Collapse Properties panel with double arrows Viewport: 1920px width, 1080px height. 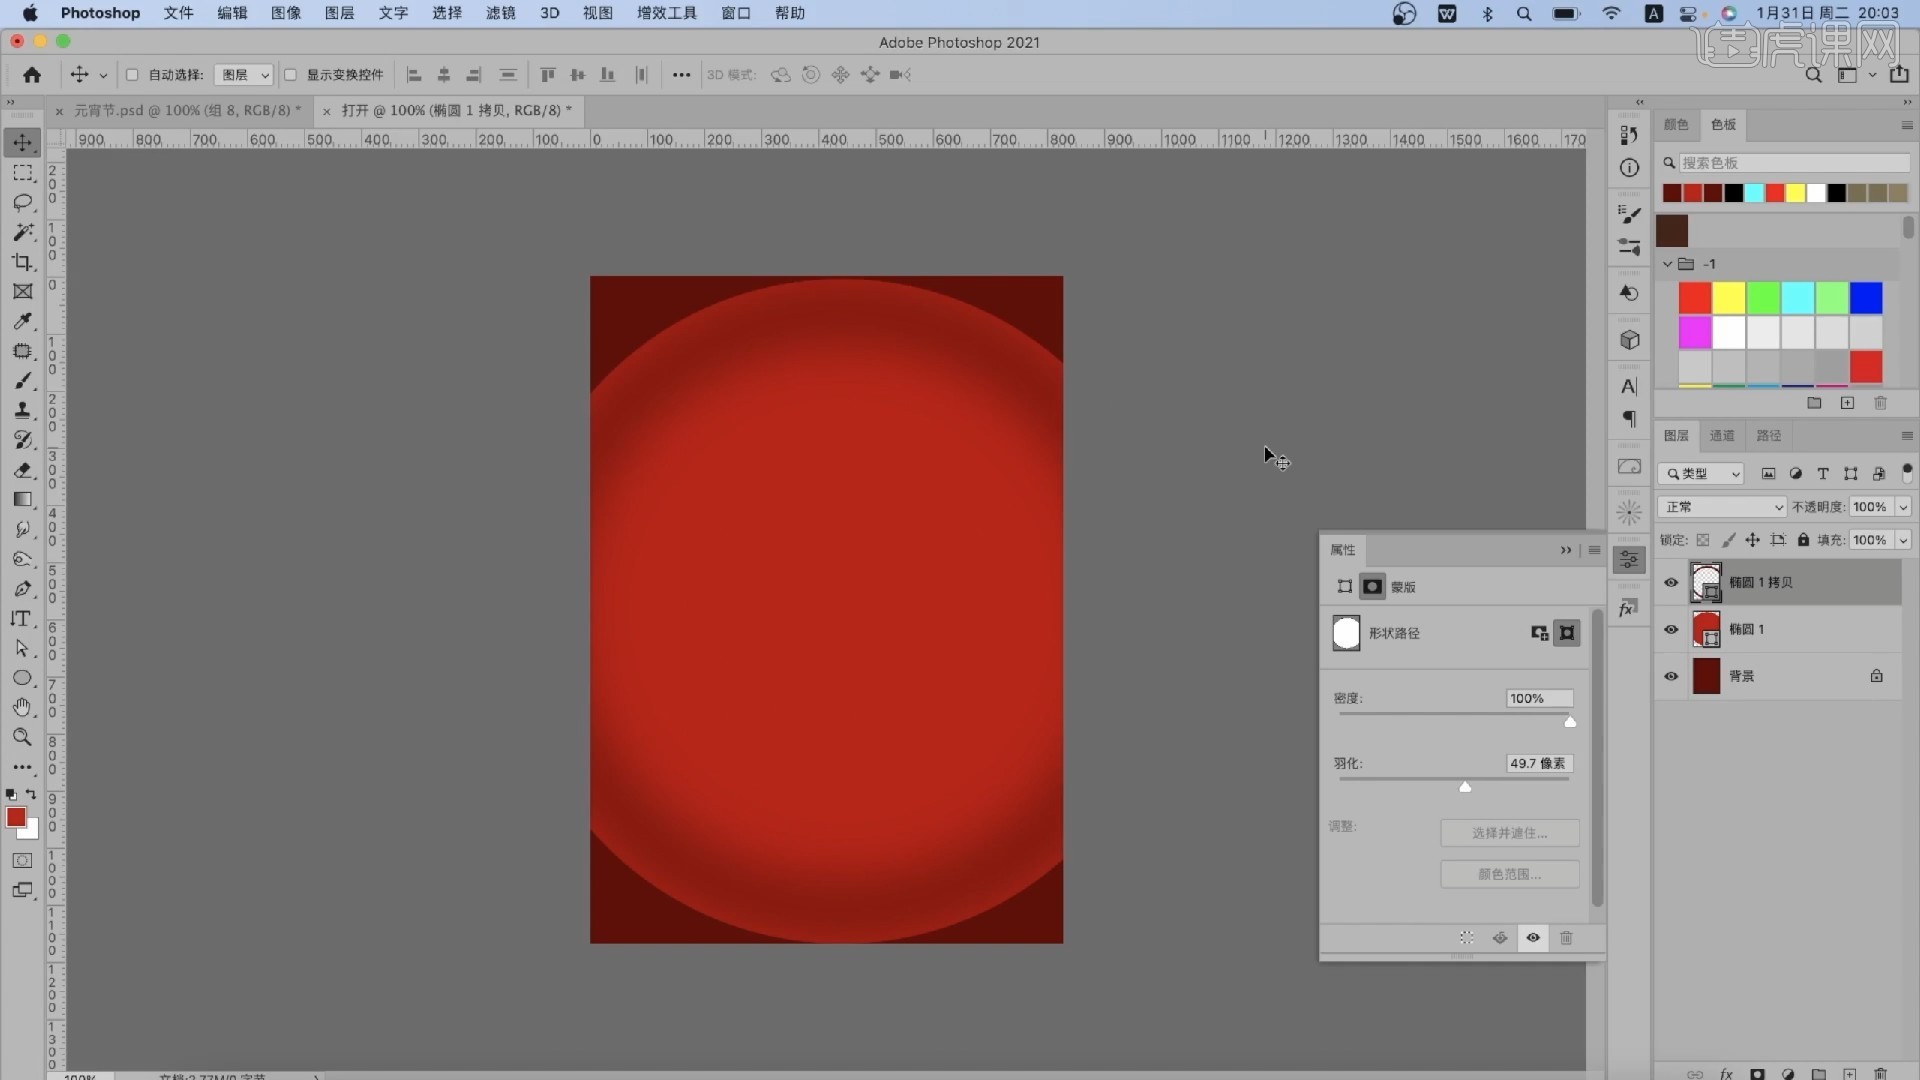point(1566,550)
